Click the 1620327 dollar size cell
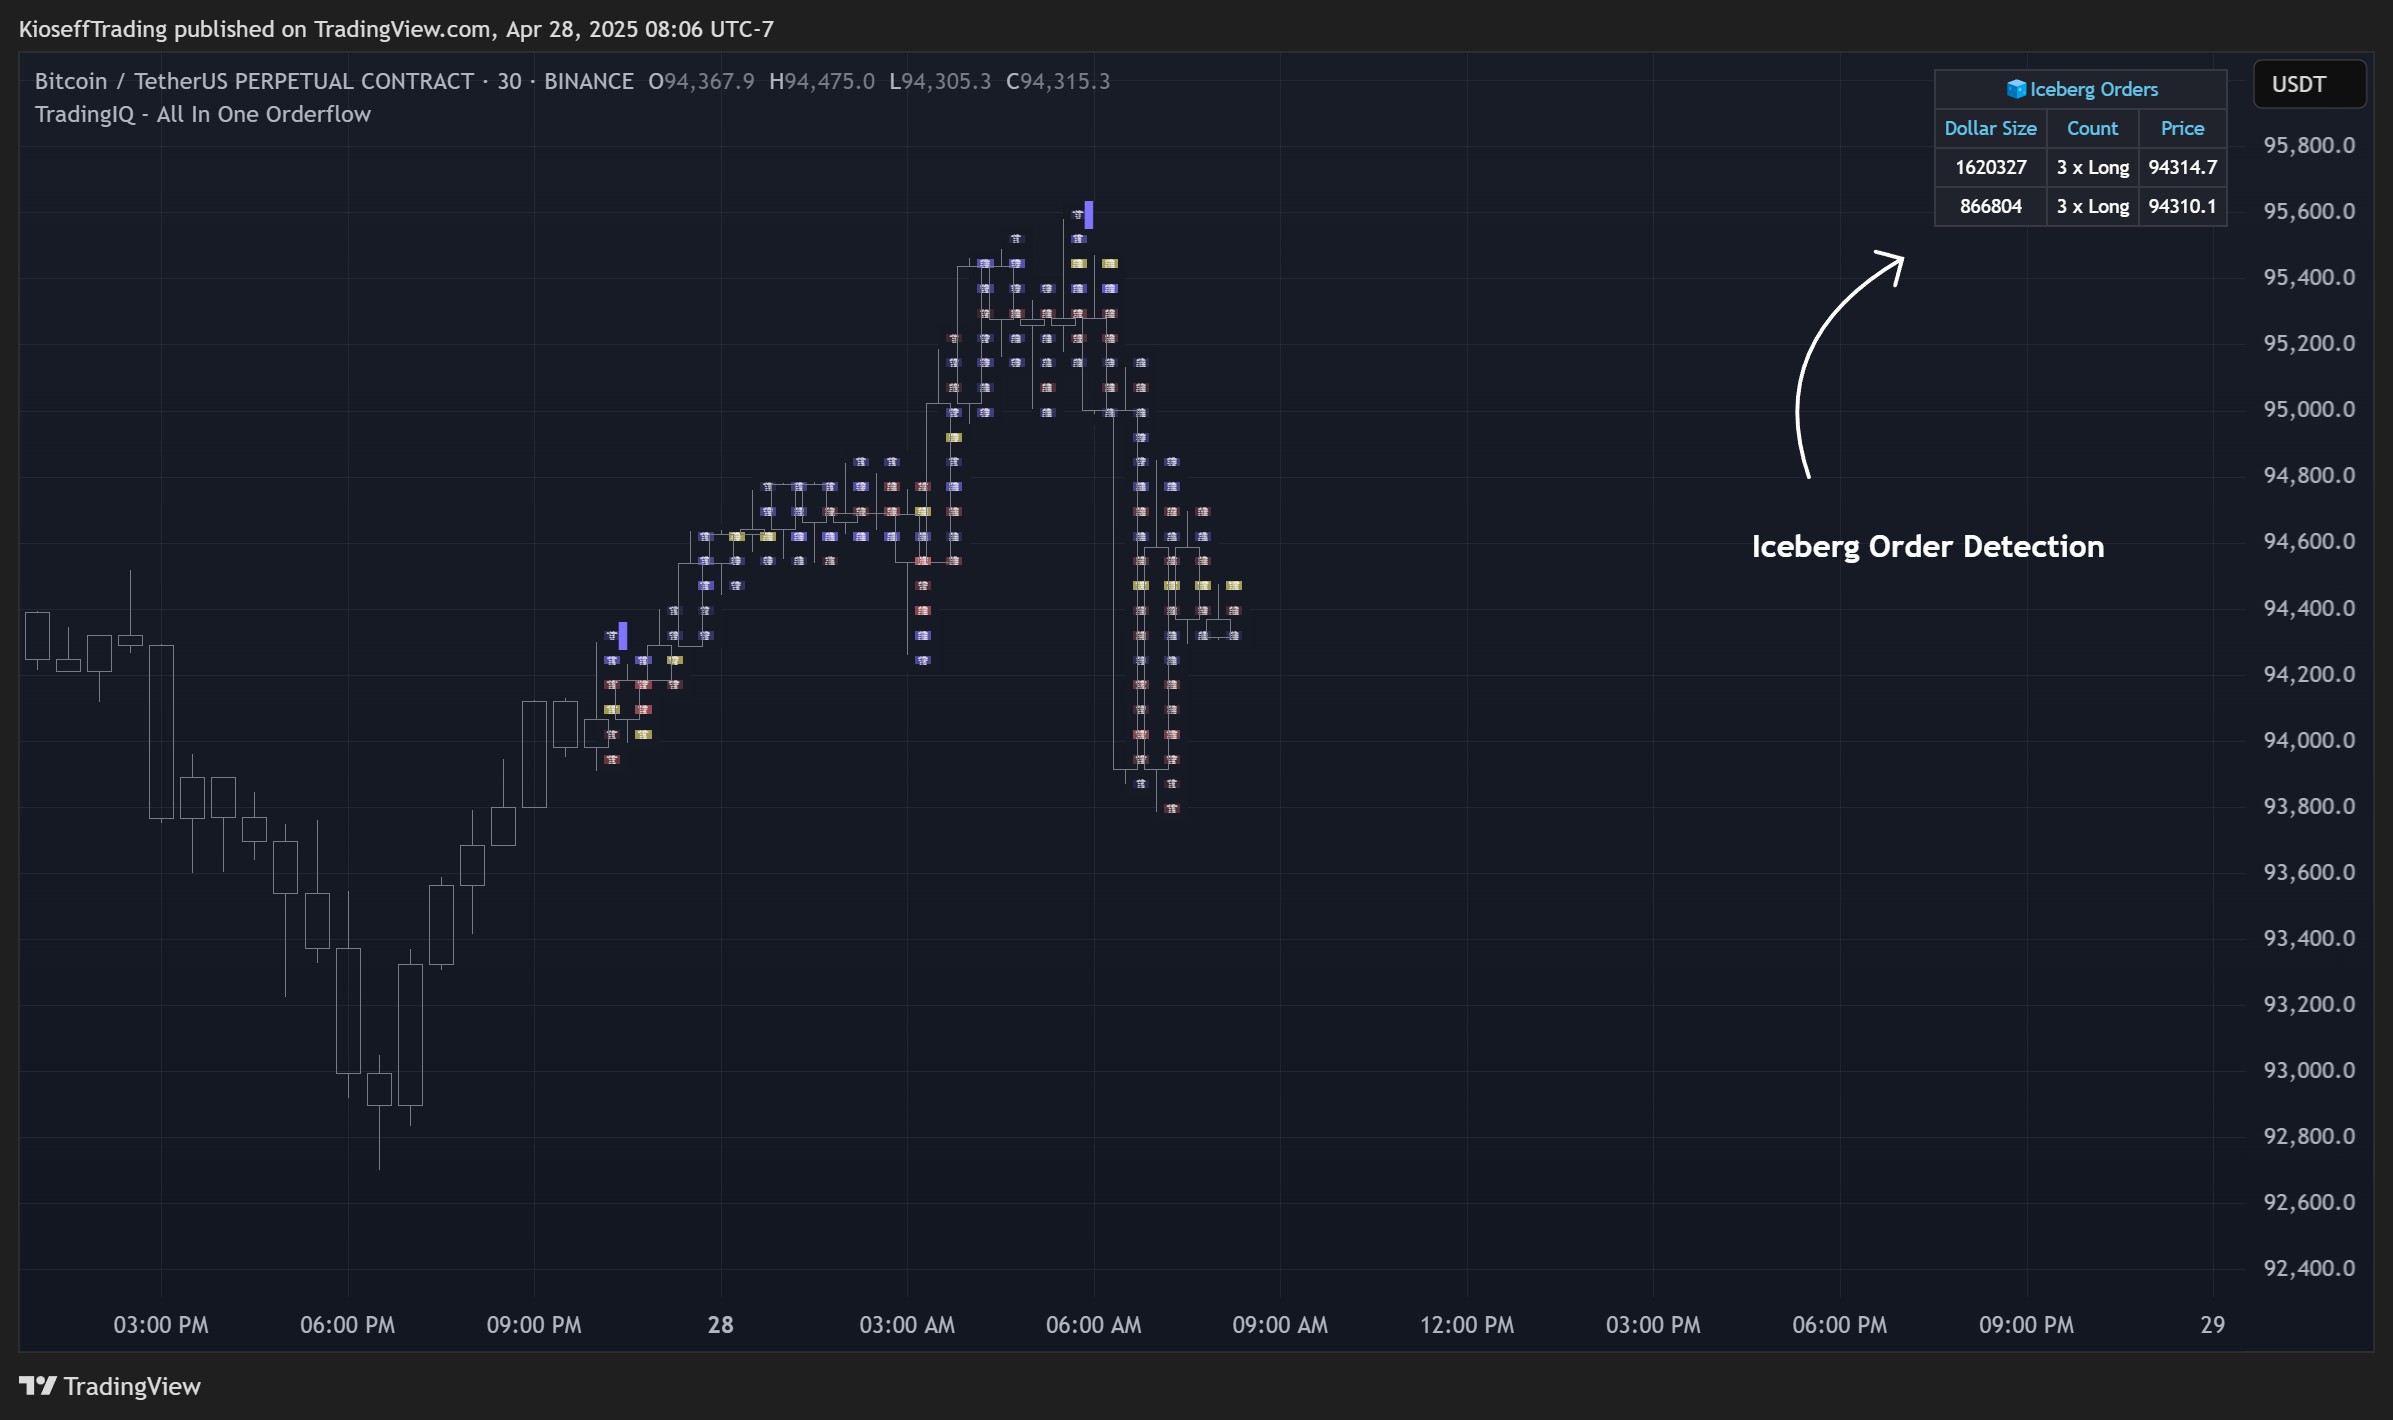The image size is (2393, 1420). coord(1990,167)
